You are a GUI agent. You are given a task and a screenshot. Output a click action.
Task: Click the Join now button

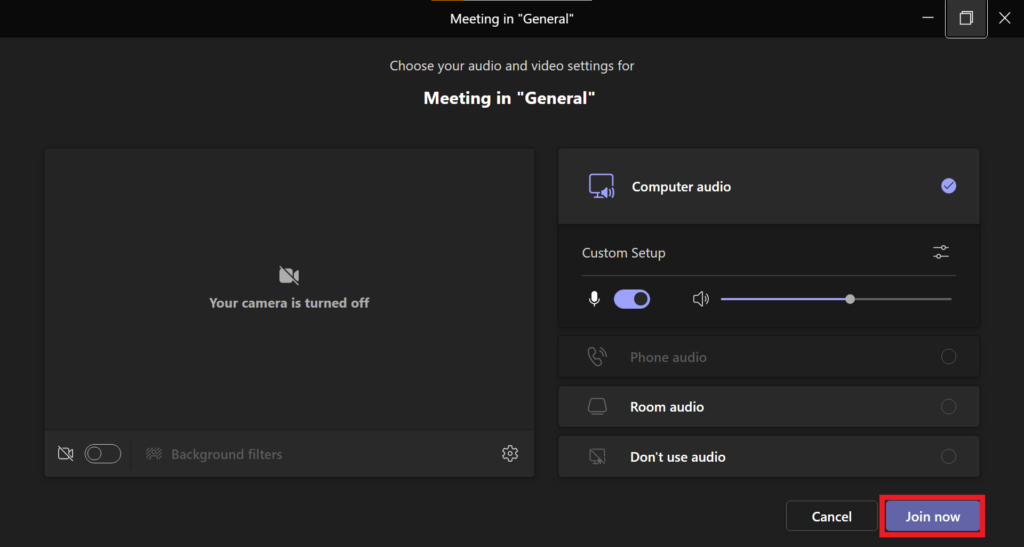click(x=933, y=516)
